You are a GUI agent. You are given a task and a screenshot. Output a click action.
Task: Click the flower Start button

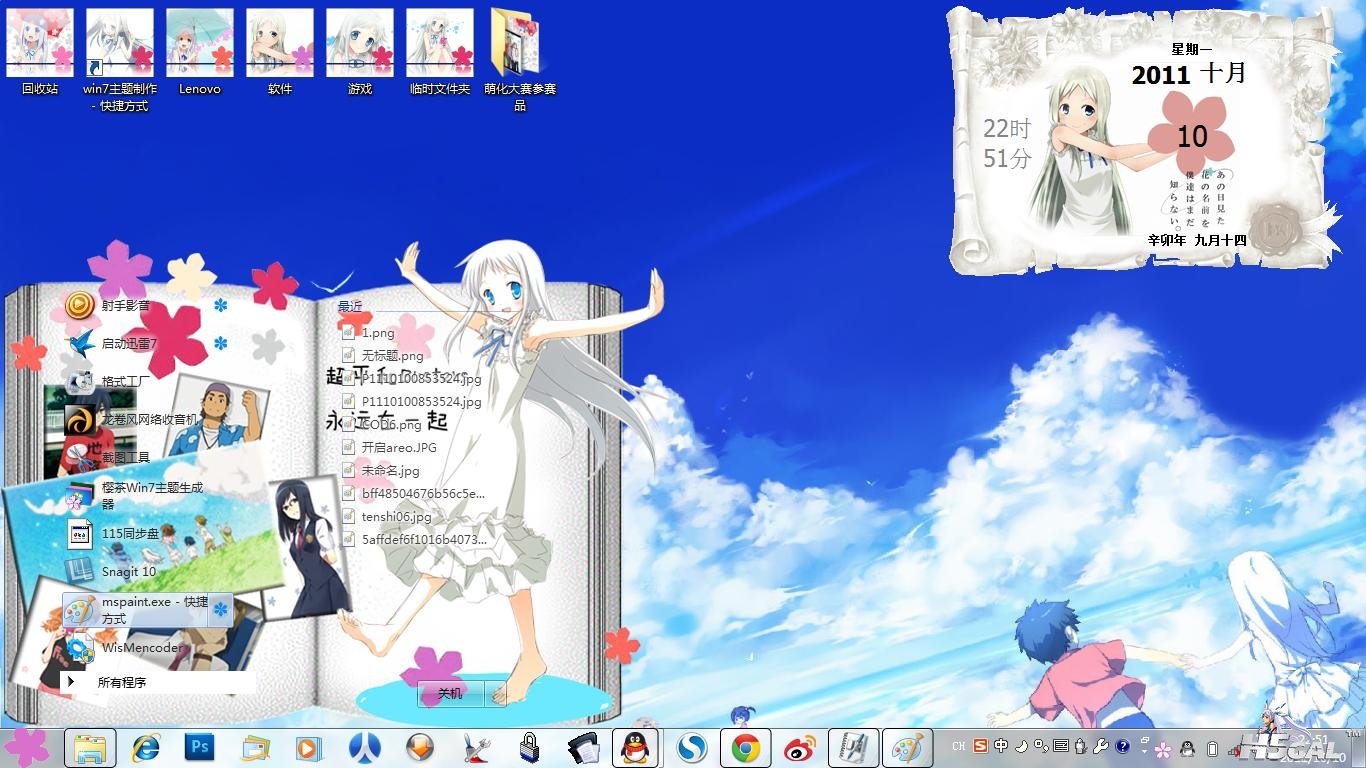coord(27,747)
